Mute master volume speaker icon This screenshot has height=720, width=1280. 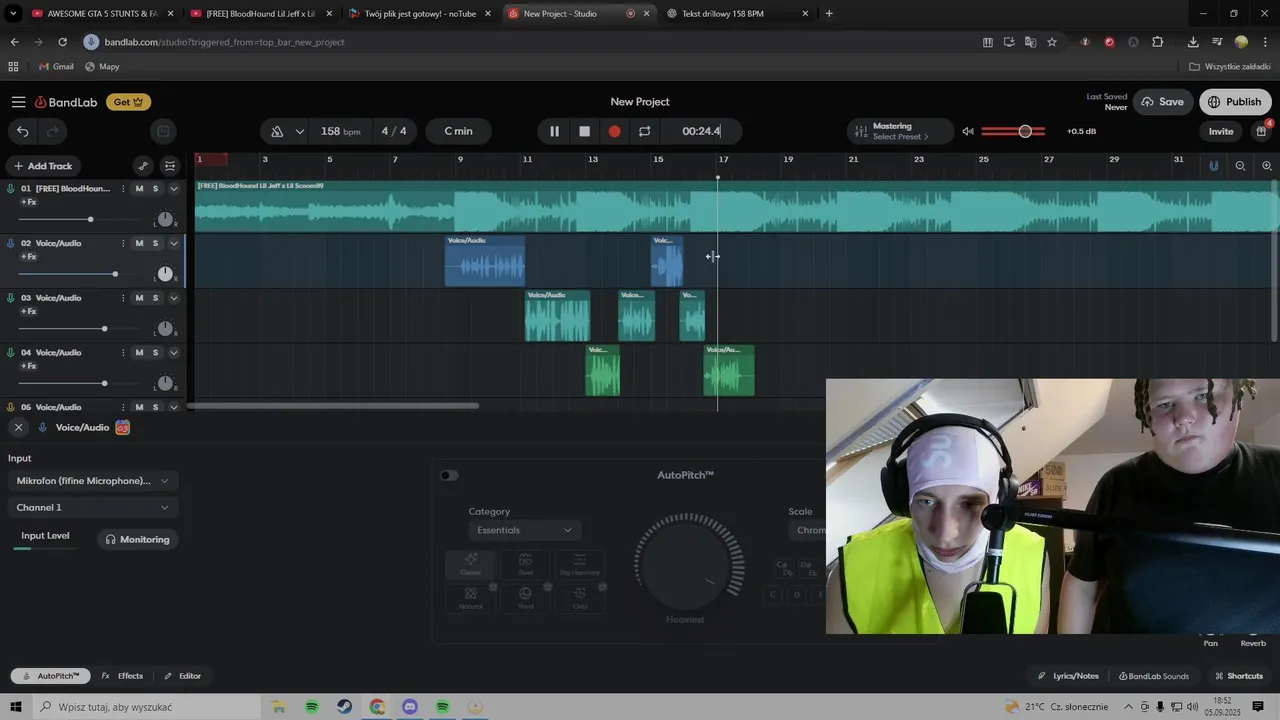(968, 131)
